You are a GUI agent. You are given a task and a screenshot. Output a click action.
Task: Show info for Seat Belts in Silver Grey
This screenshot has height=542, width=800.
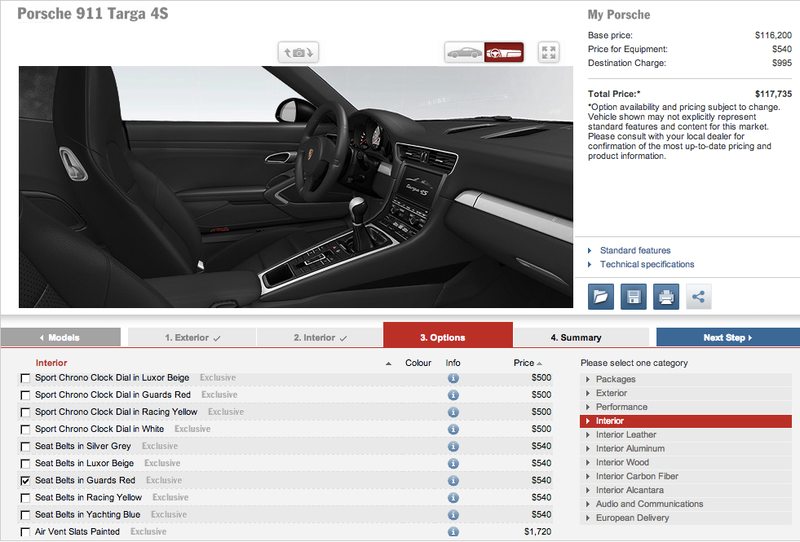pos(453,447)
